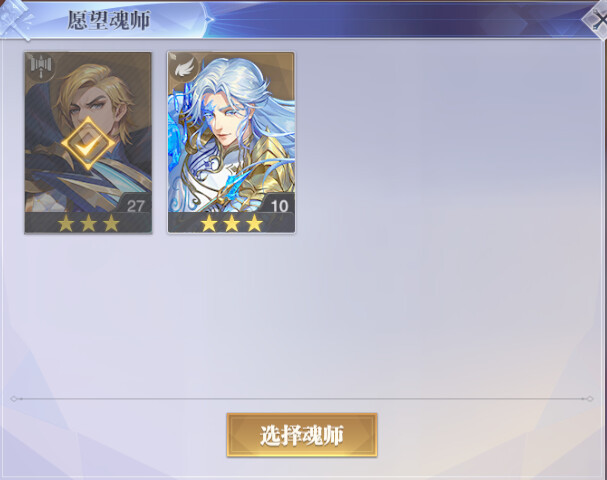607x480 pixels.
Task: Click third star on the blond-haired card
Action: pyautogui.click(x=111, y=223)
